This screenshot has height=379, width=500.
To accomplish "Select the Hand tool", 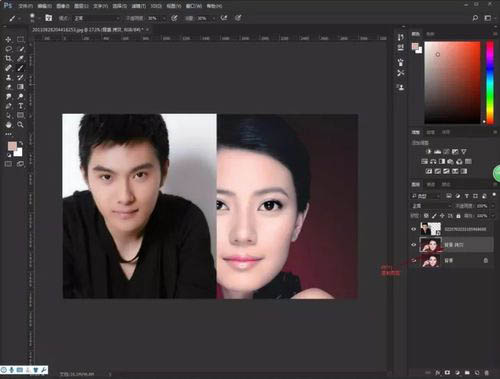I will click(x=8, y=125).
